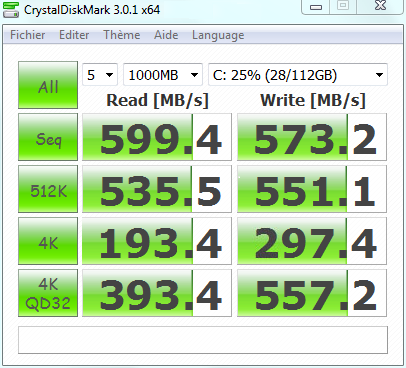Start the Seq benchmark test
Image resolution: width=406 pixels, height=368 pixels.
tap(48, 137)
